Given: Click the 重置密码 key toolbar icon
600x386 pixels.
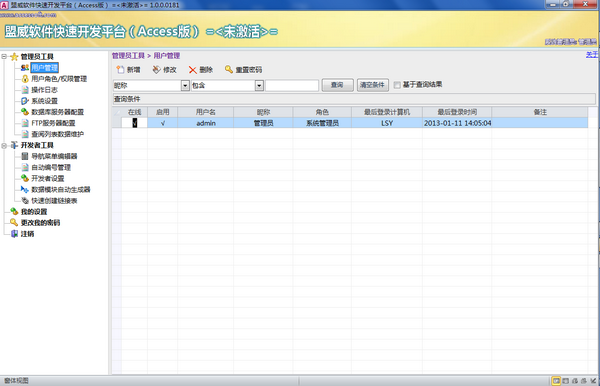Looking at the screenshot, I should coord(229,69).
